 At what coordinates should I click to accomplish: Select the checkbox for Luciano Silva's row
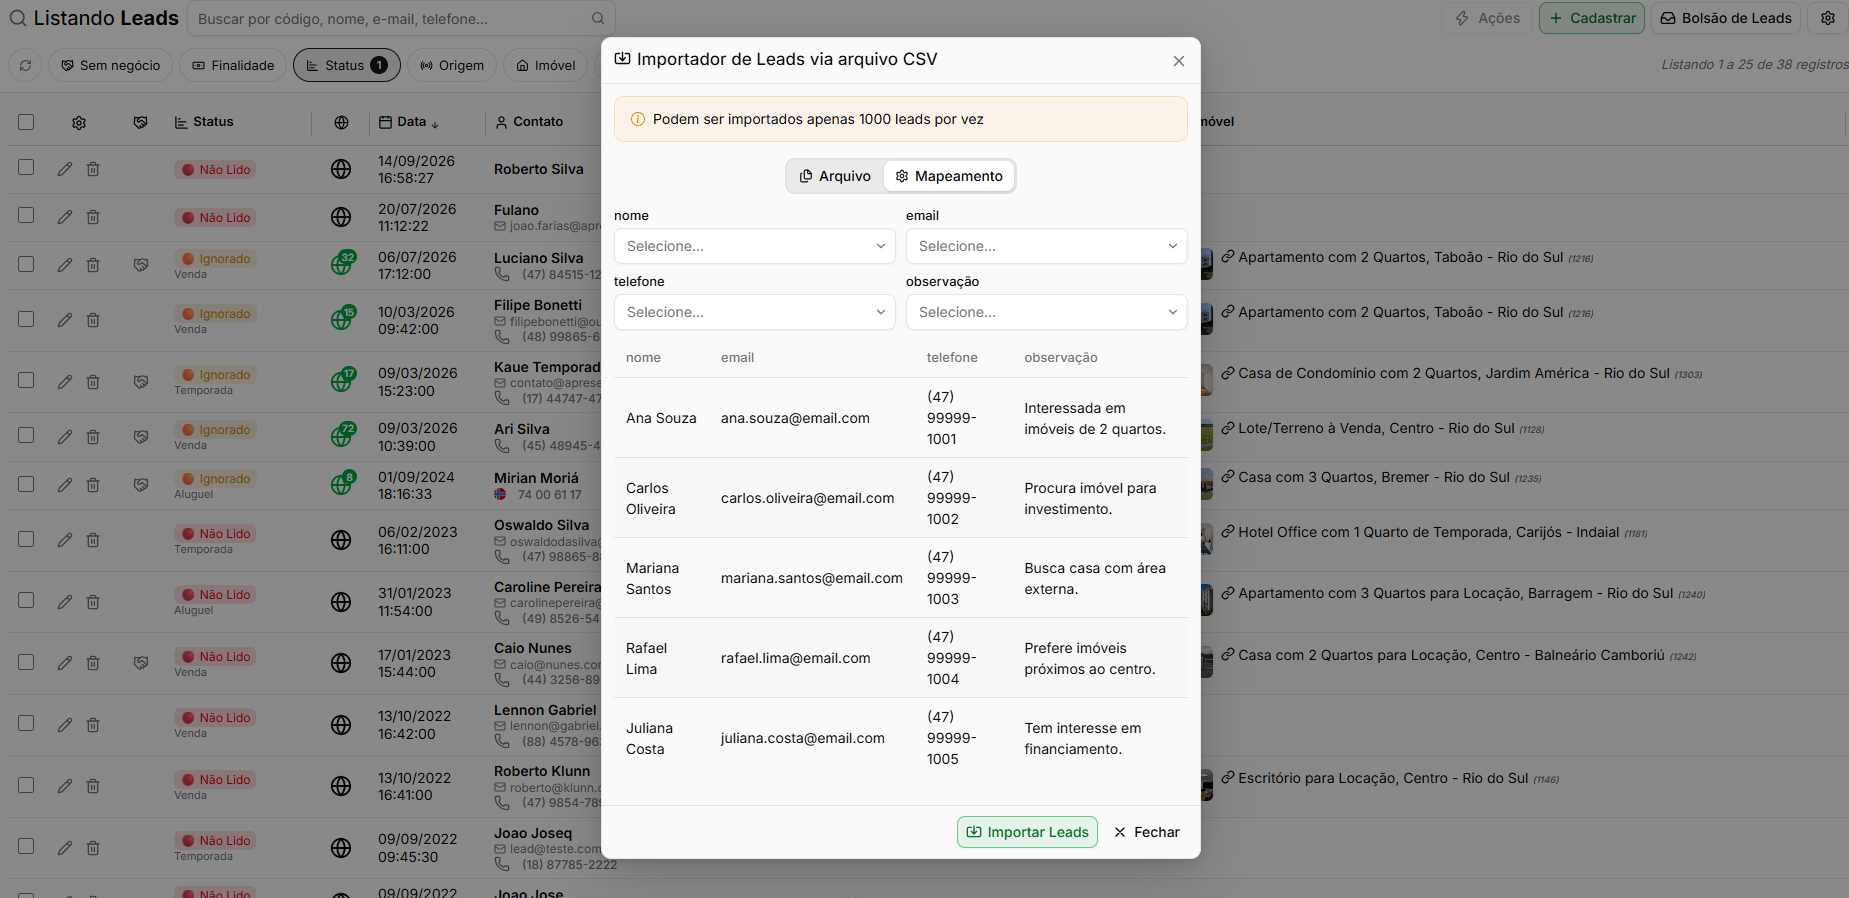[26, 264]
